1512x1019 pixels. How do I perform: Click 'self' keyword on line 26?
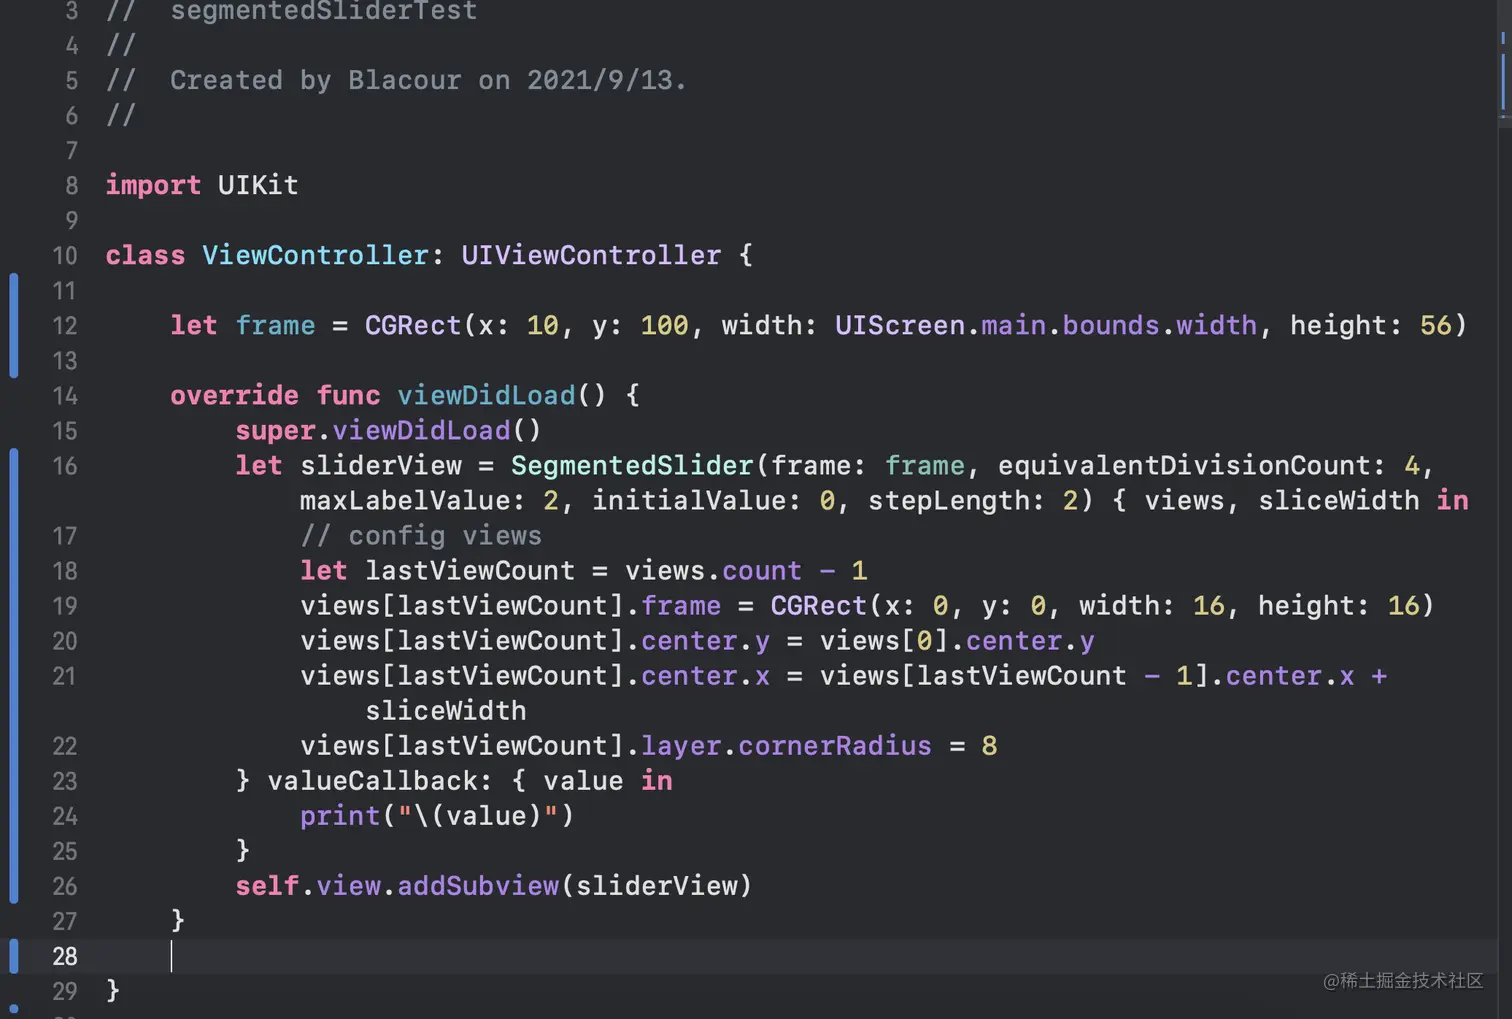click(267, 886)
